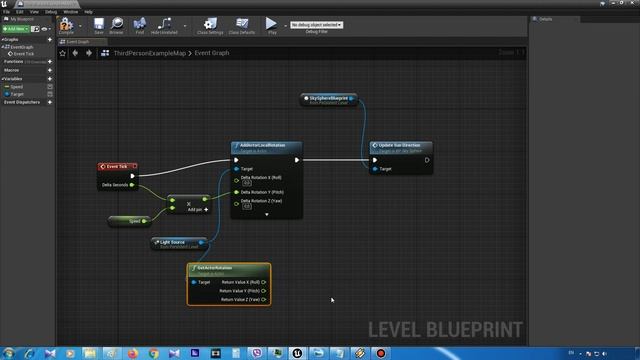Select the Event Tick node header
Image resolution: width=640 pixels, height=360 pixels.
click(117, 167)
